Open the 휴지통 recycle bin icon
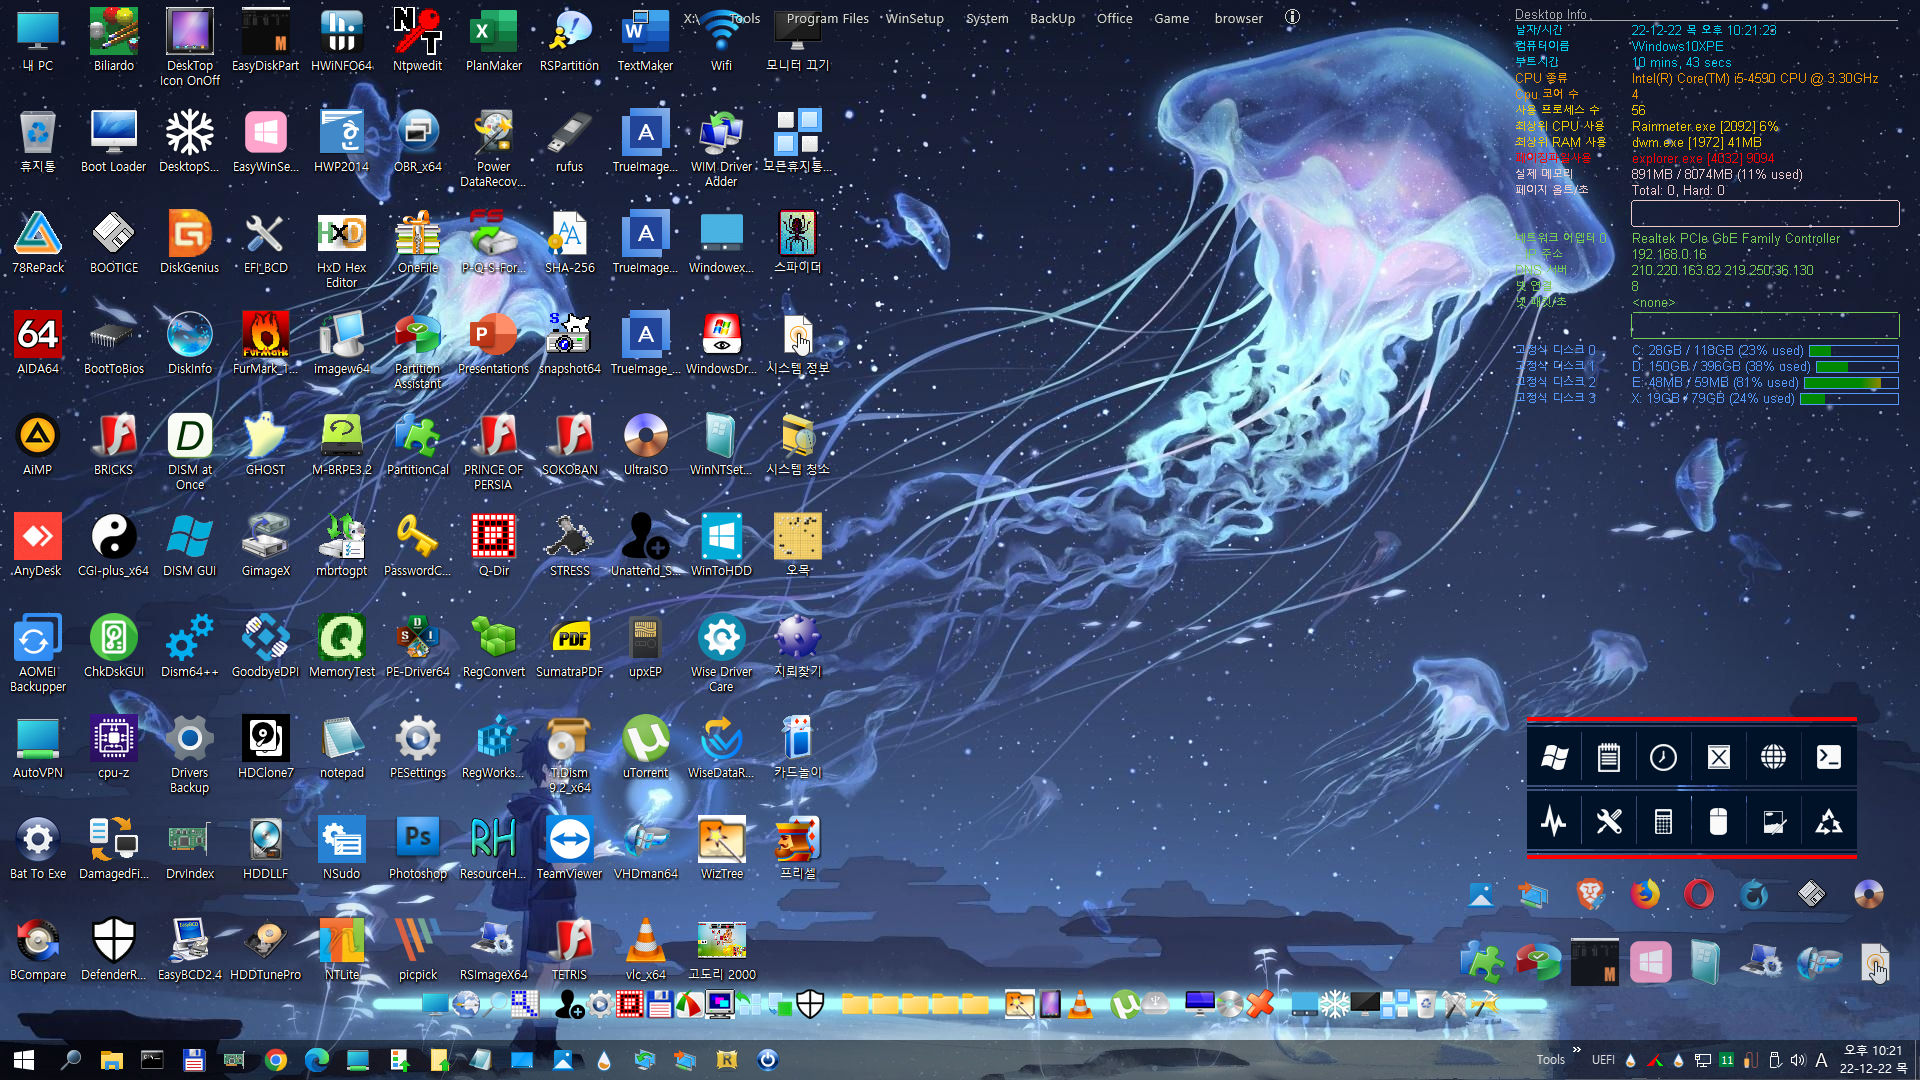This screenshot has height=1080, width=1920. [x=38, y=141]
